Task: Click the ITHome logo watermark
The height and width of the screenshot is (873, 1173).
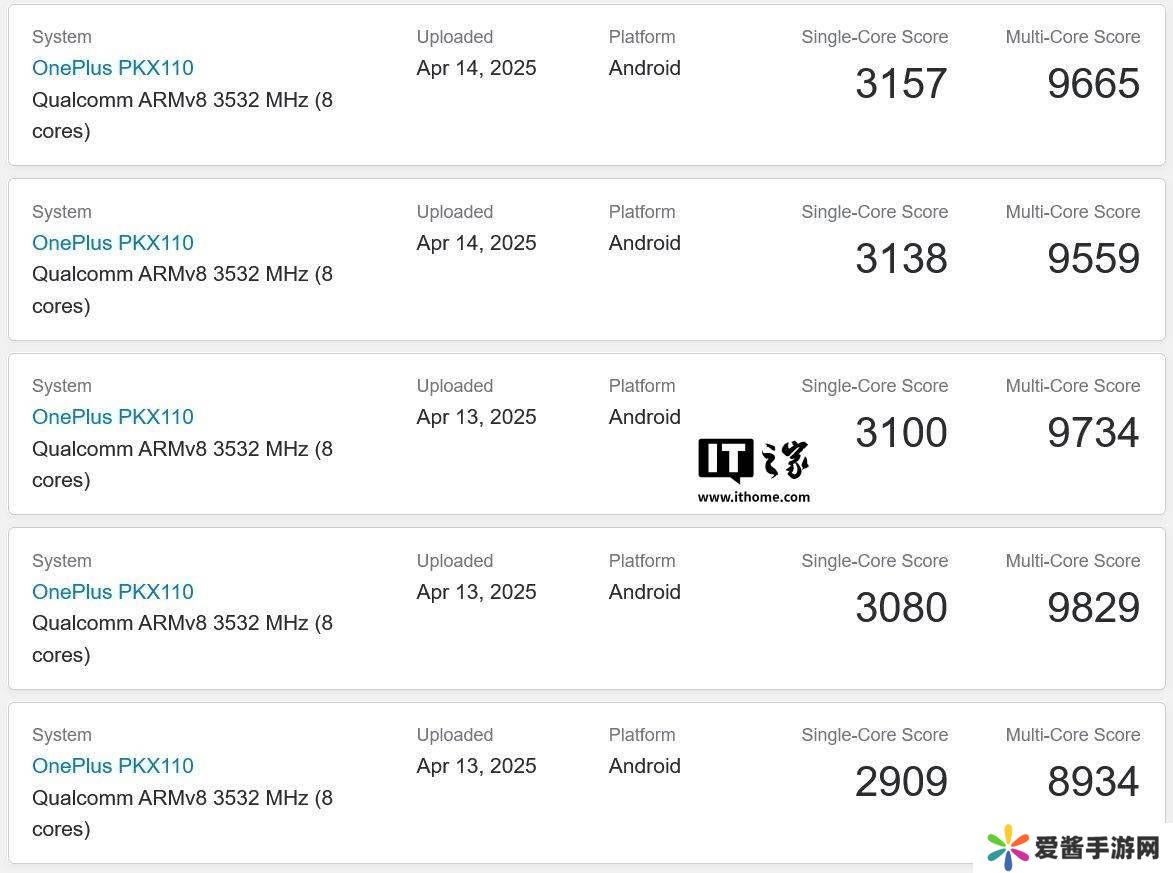Action: (x=752, y=461)
